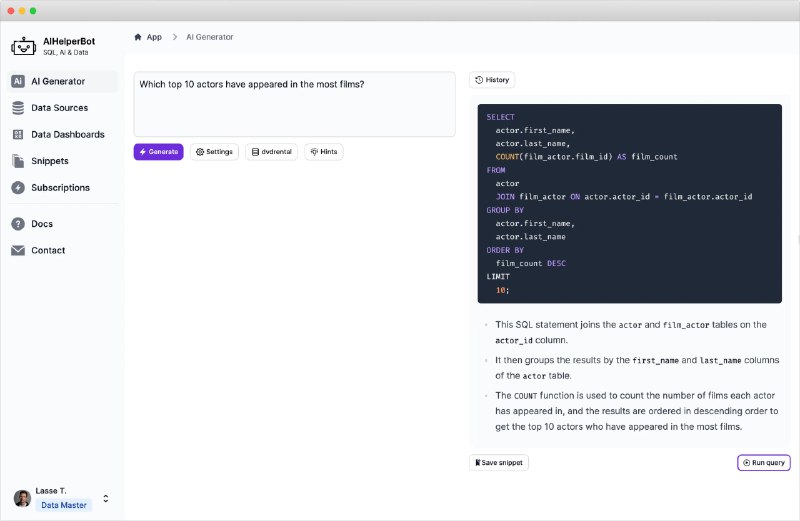The width and height of the screenshot is (800, 521).
Task: Open the query History
Action: [x=492, y=80]
